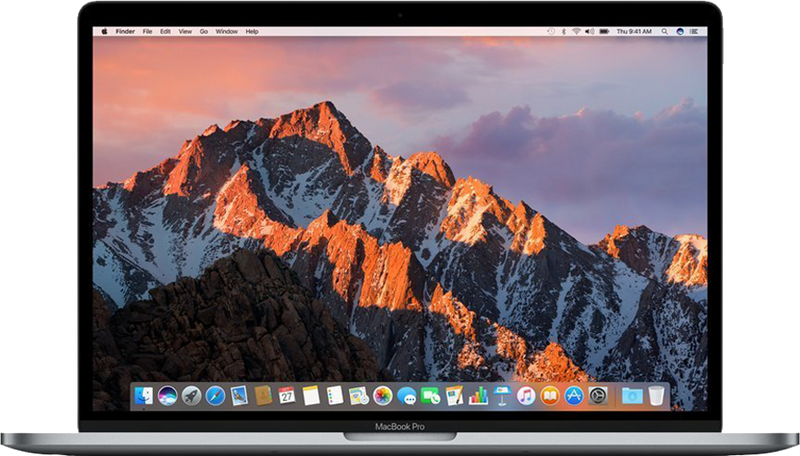This screenshot has height=456, width=800.
Task: Open the Apple menu
Action: (x=104, y=31)
